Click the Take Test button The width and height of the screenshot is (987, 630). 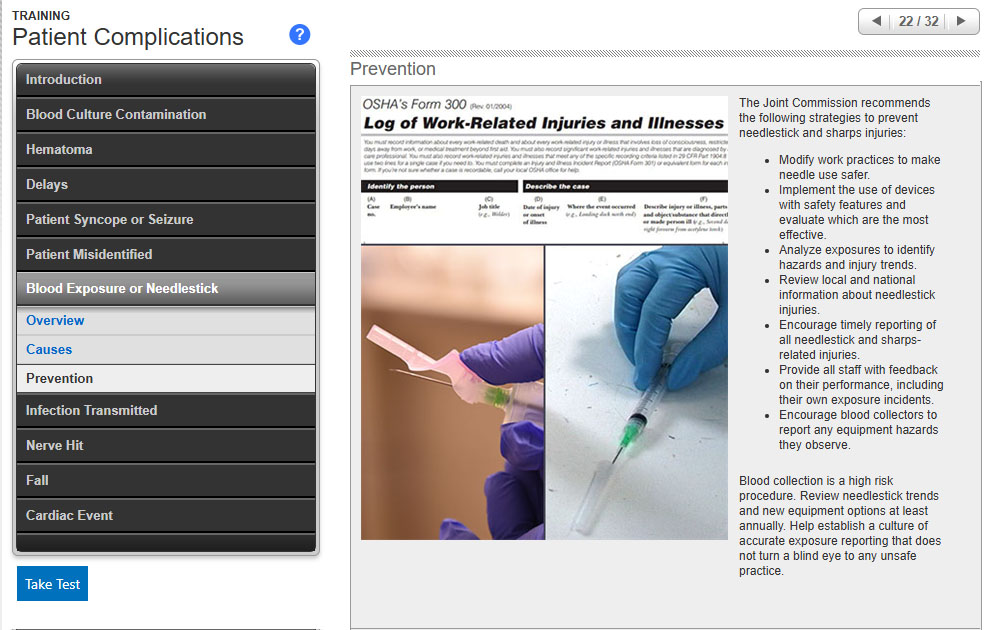point(52,584)
